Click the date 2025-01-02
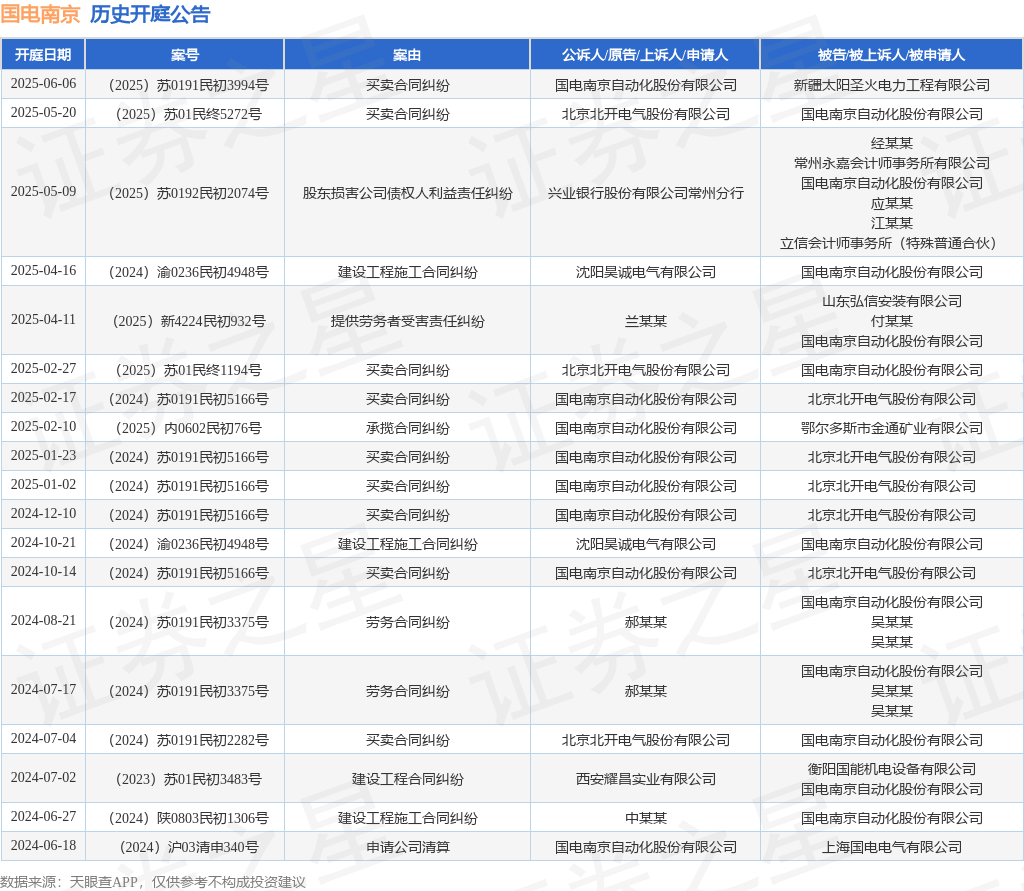 tap(43, 485)
